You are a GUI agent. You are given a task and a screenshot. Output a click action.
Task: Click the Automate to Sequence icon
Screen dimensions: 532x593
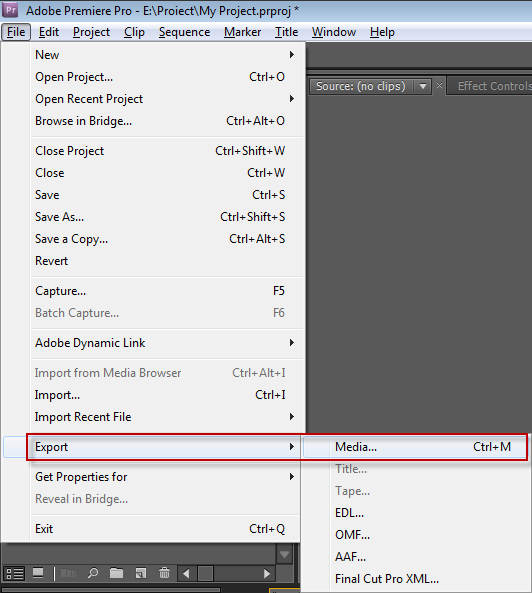(68, 574)
